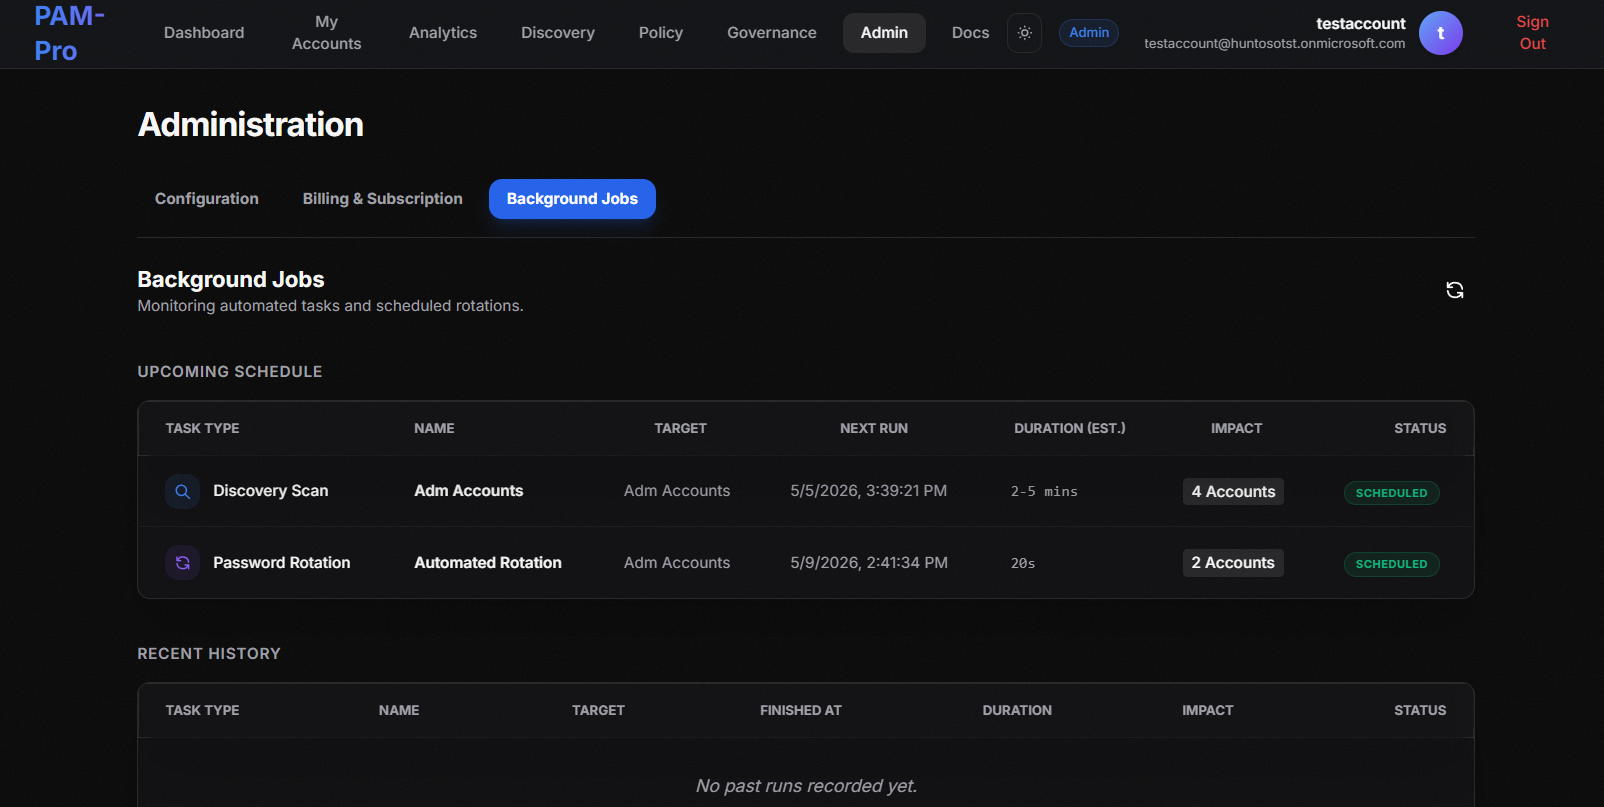Click the refresh background jobs icon
Viewport: 1604px width, 807px height.
[x=1455, y=290]
